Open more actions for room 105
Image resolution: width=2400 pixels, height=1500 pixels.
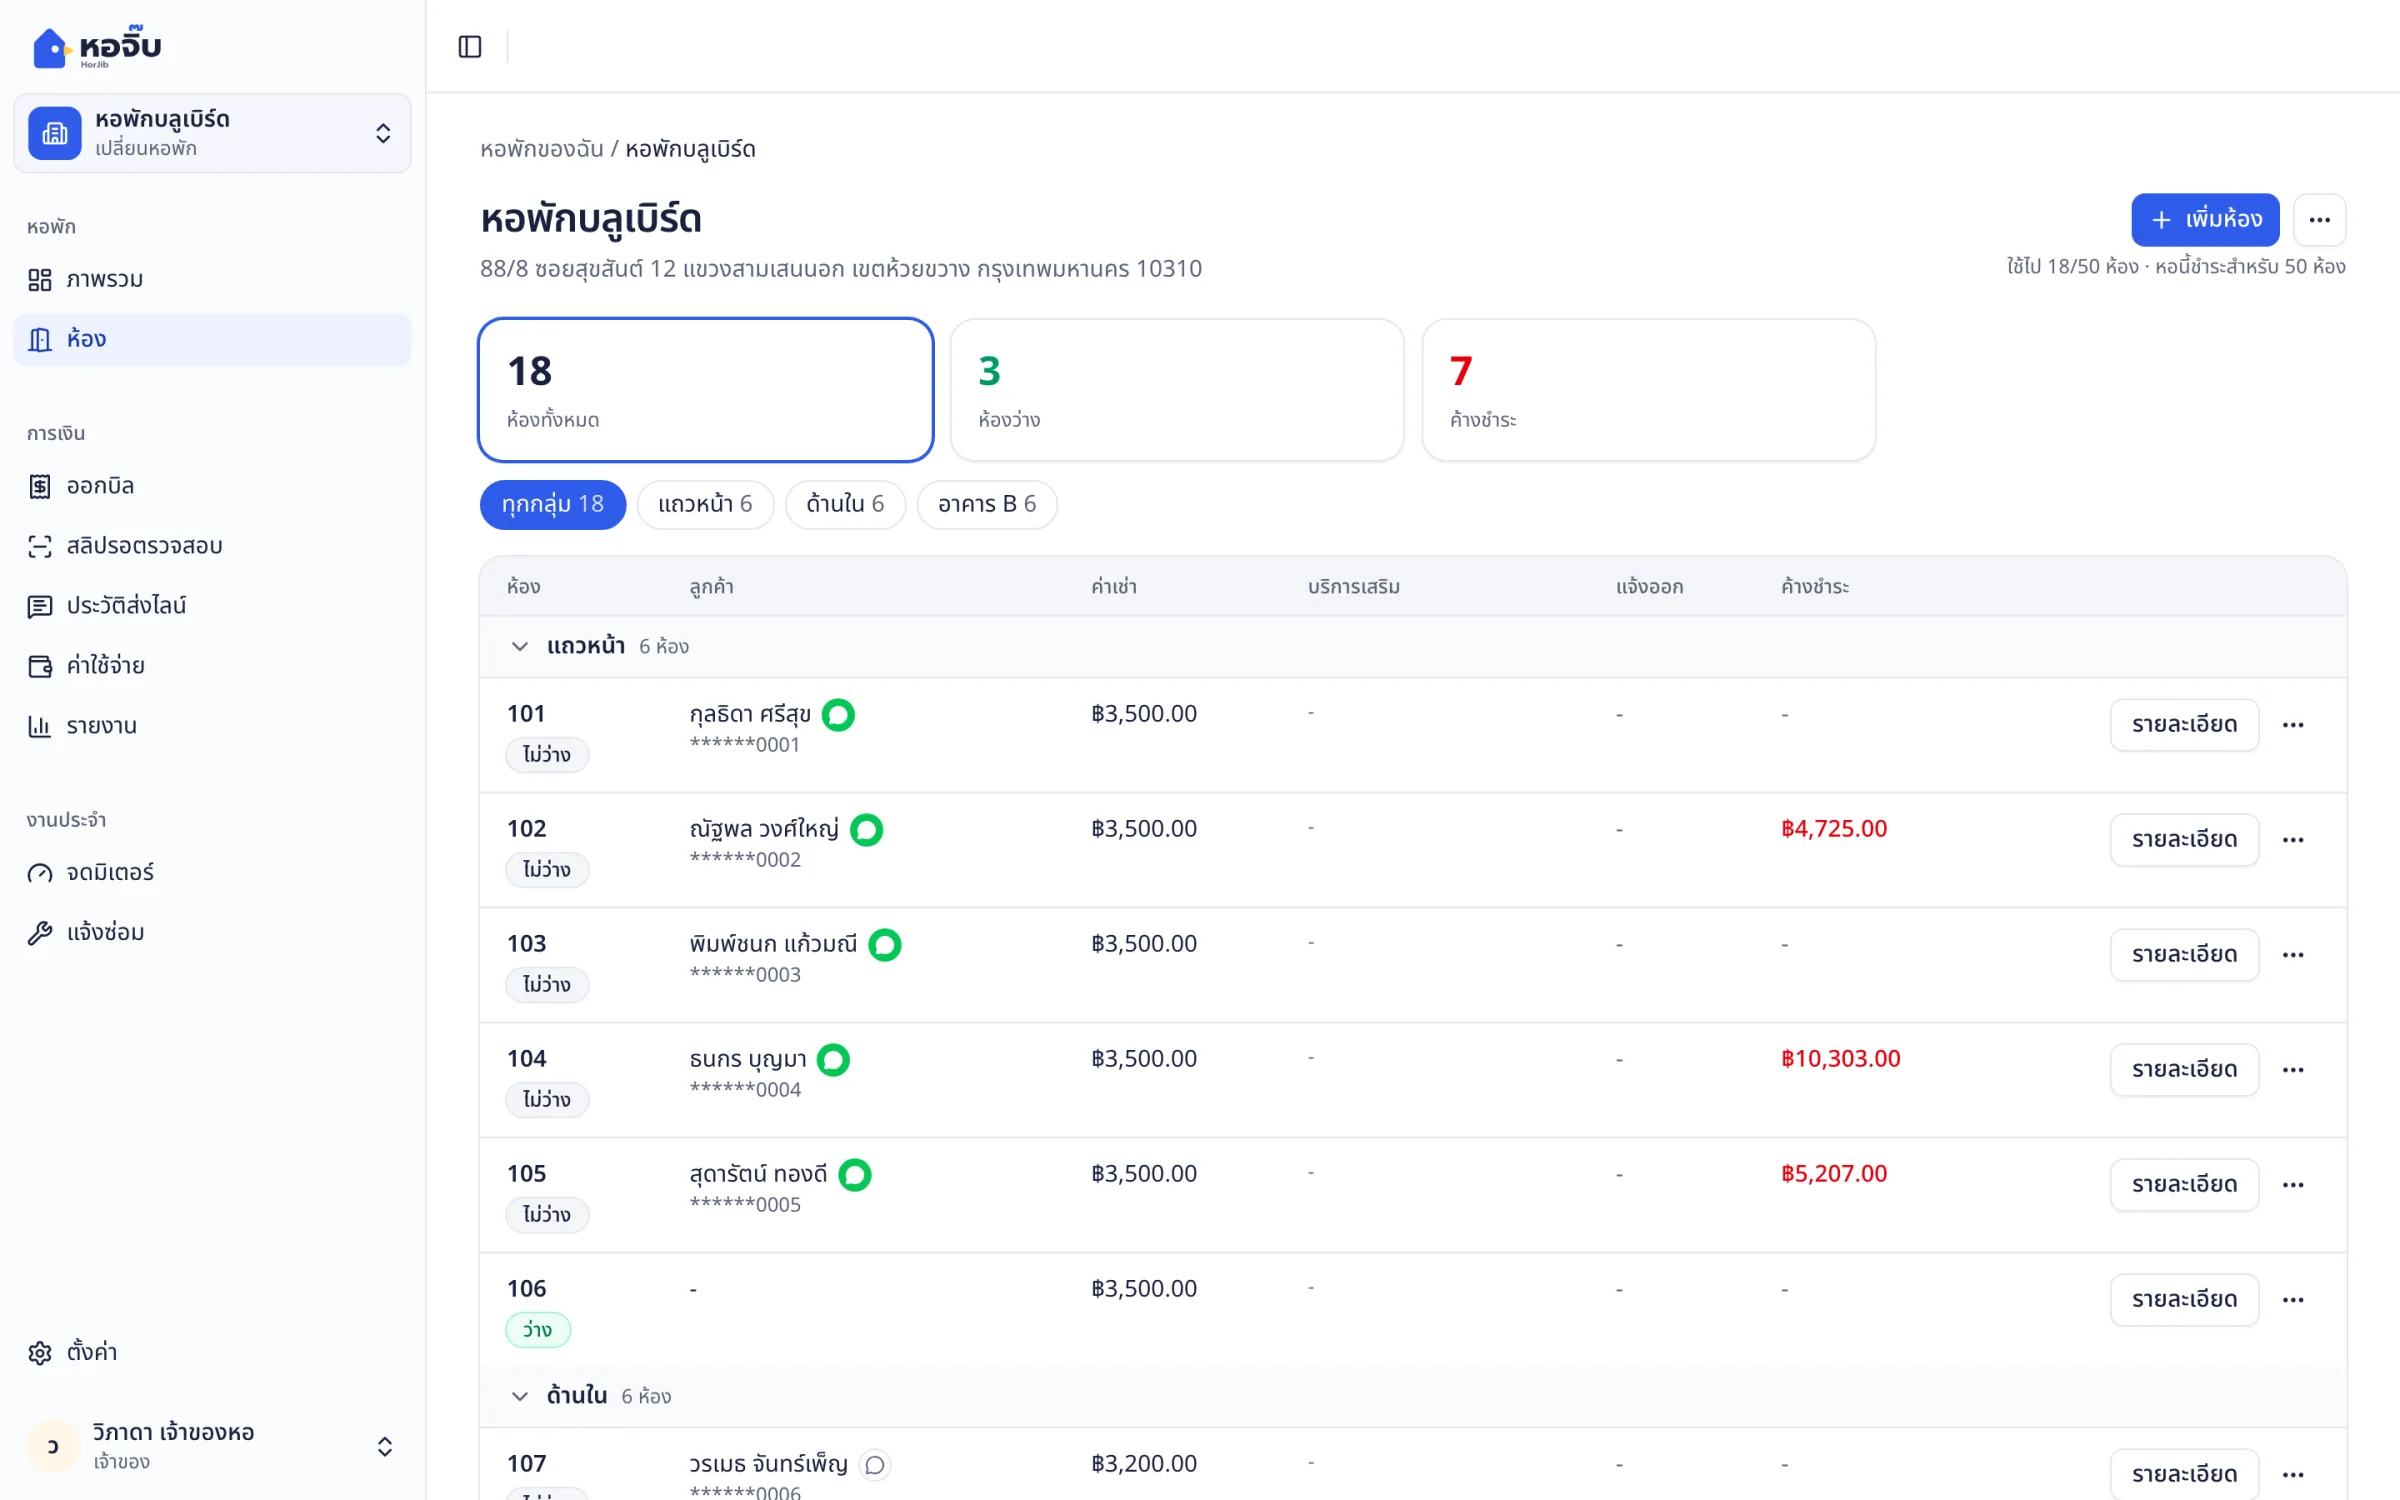(x=2293, y=1184)
